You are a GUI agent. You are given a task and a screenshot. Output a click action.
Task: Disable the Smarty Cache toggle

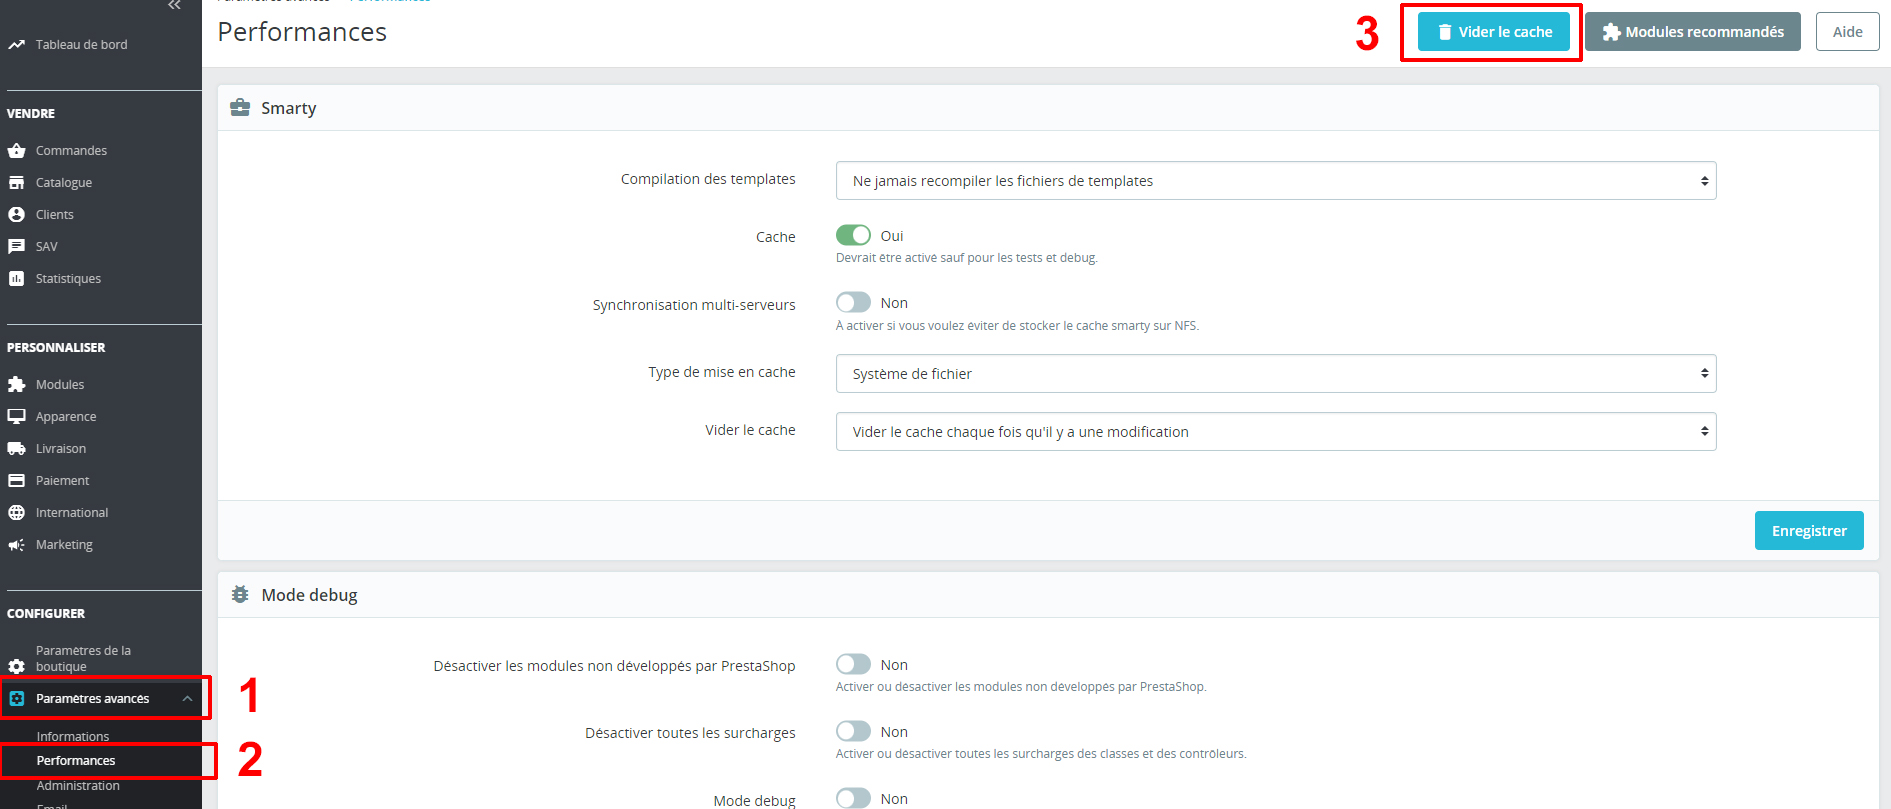point(853,235)
